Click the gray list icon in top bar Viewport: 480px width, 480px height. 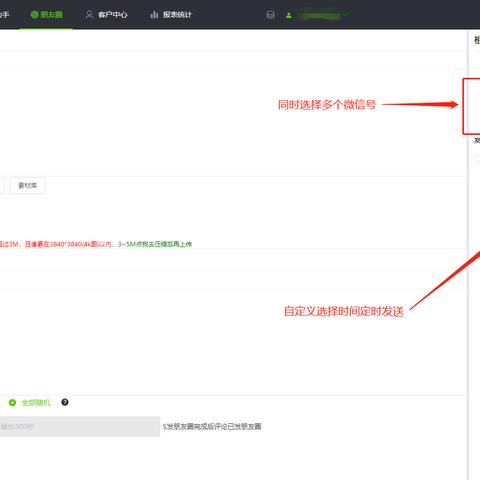coord(270,15)
